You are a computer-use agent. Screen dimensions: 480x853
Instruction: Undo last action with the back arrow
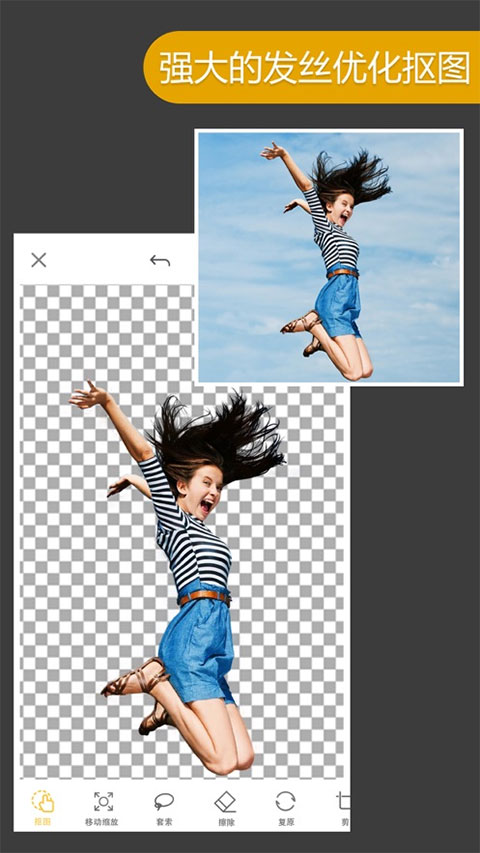160,261
